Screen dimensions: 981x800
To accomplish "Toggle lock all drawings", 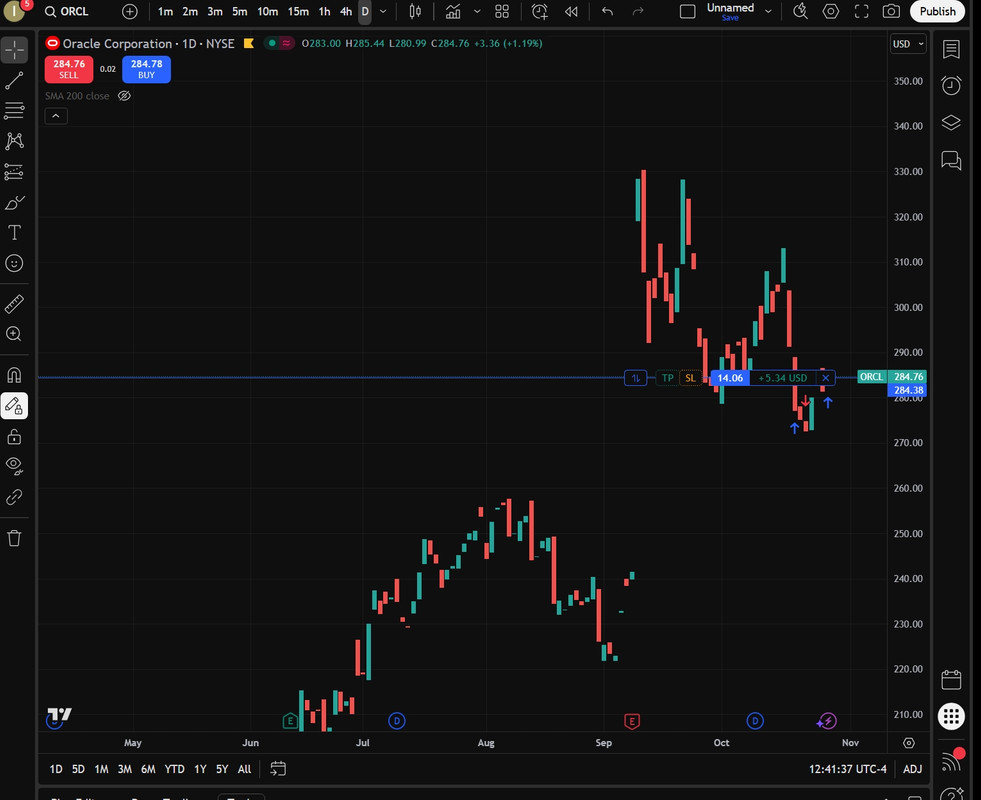I will tap(14, 436).
